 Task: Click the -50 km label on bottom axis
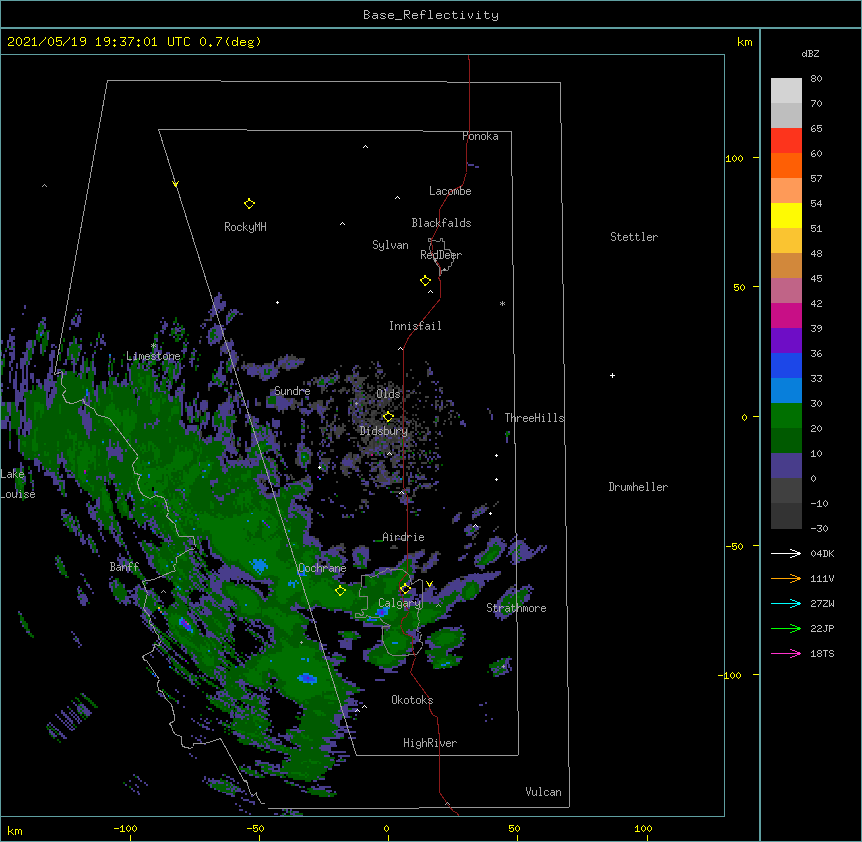255,828
